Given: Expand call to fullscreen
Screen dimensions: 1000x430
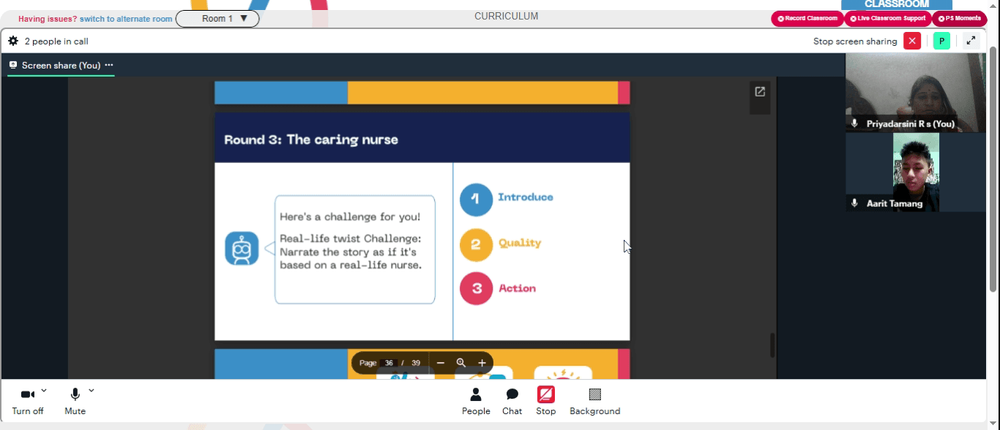Looking at the screenshot, I should pos(971,41).
